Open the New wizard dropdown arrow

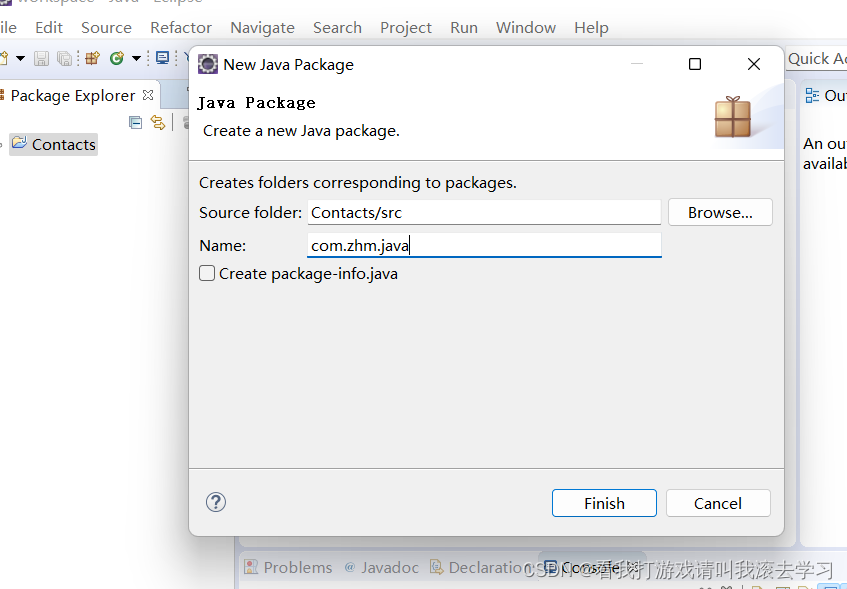tap(20, 59)
